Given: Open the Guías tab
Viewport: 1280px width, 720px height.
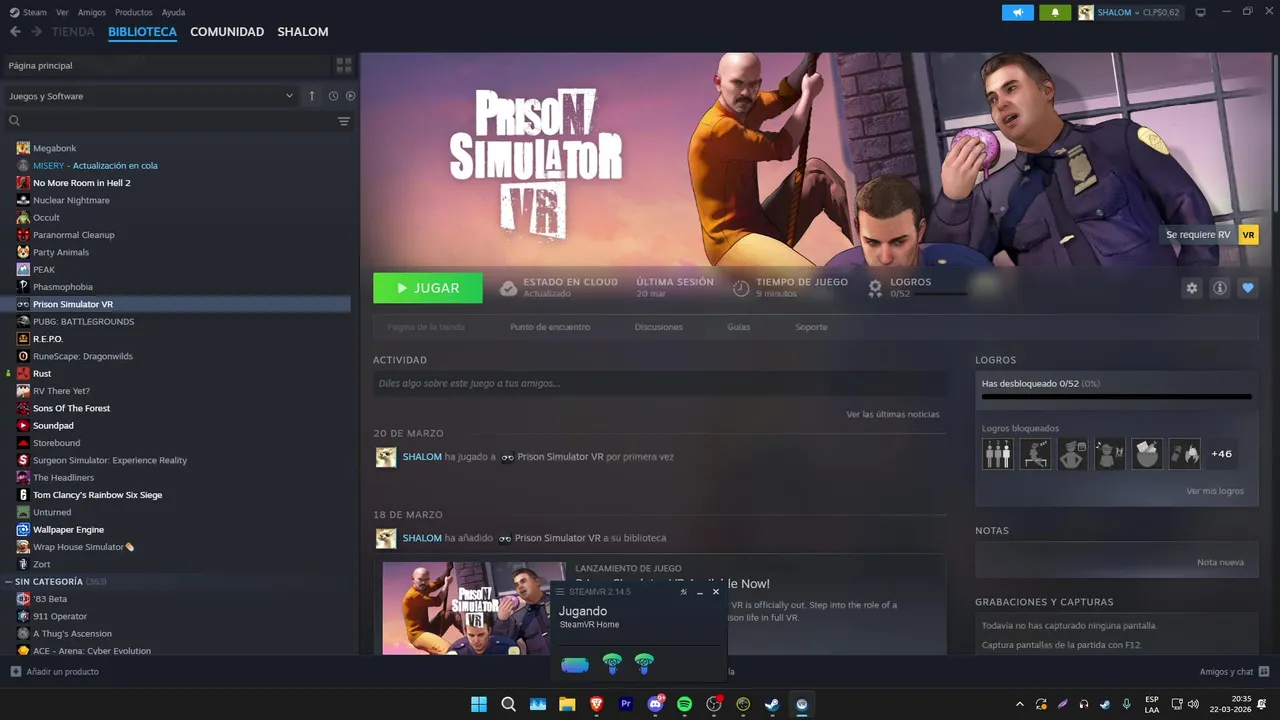Looking at the screenshot, I should tap(739, 327).
